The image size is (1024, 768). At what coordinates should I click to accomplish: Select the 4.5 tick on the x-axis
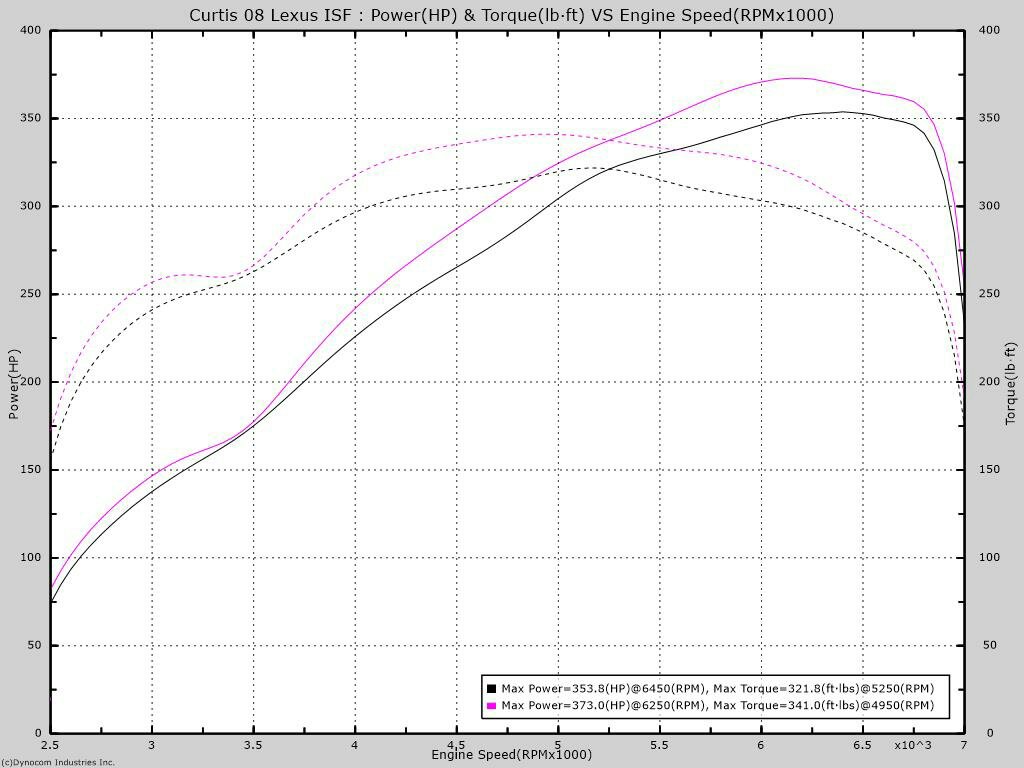click(x=456, y=745)
